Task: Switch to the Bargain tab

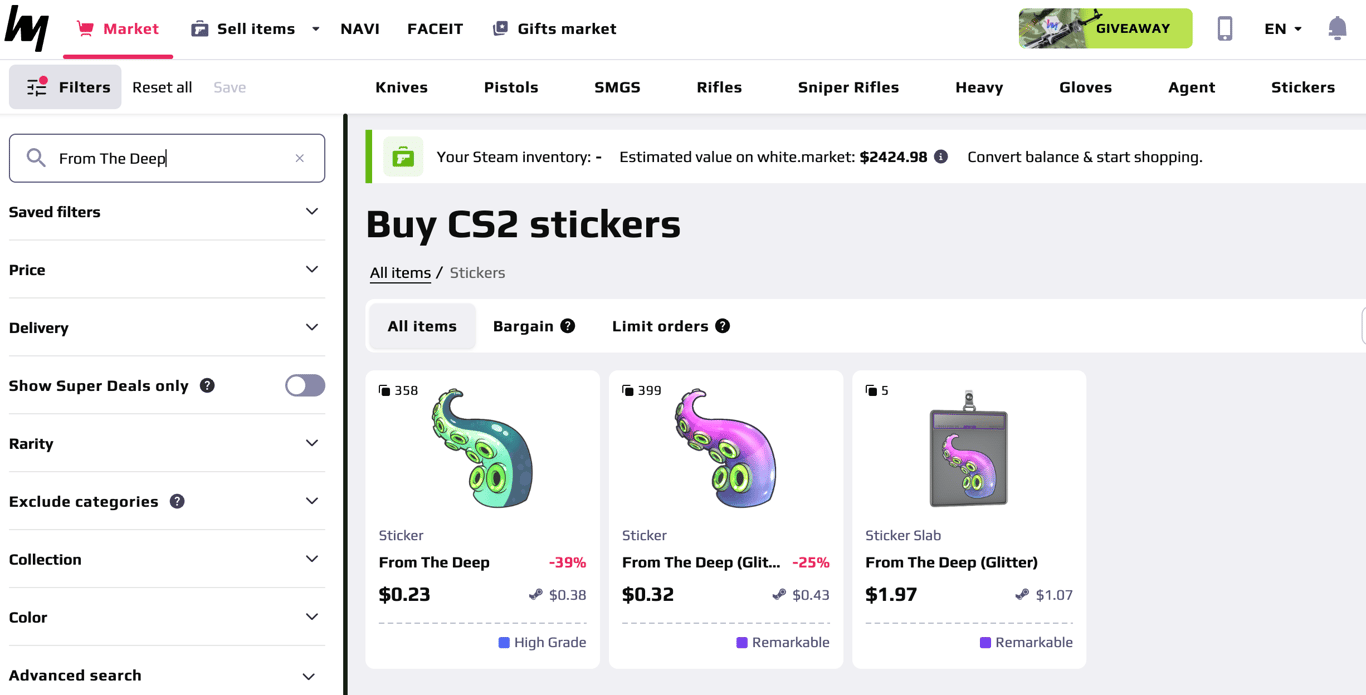Action: click(x=534, y=326)
